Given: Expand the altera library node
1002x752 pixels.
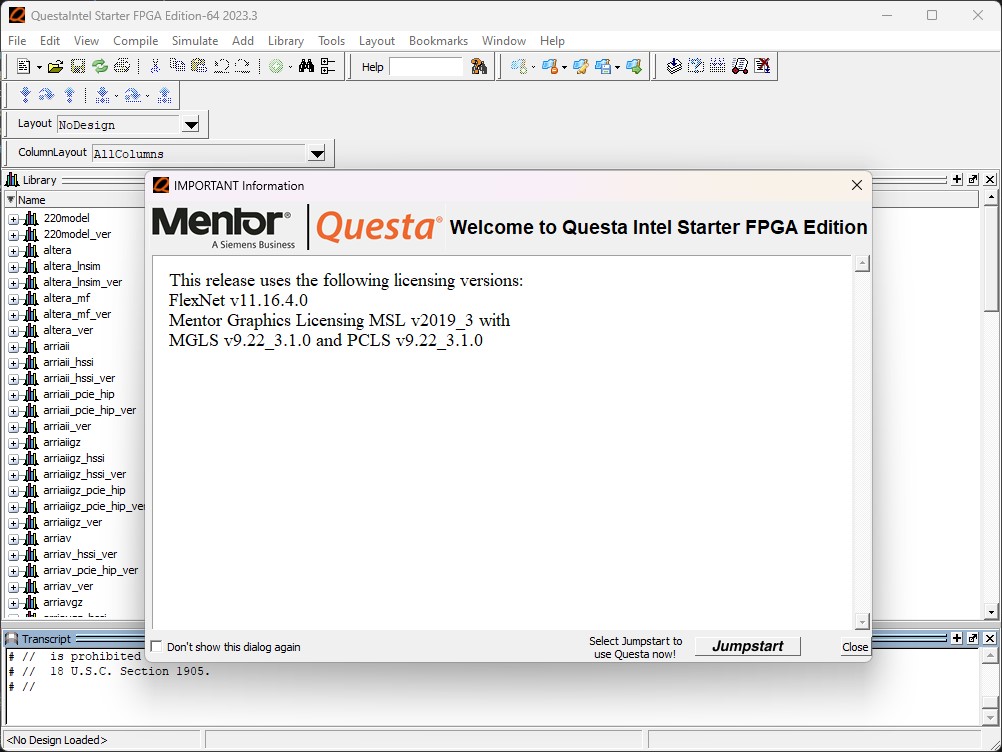Looking at the screenshot, I should point(13,251).
